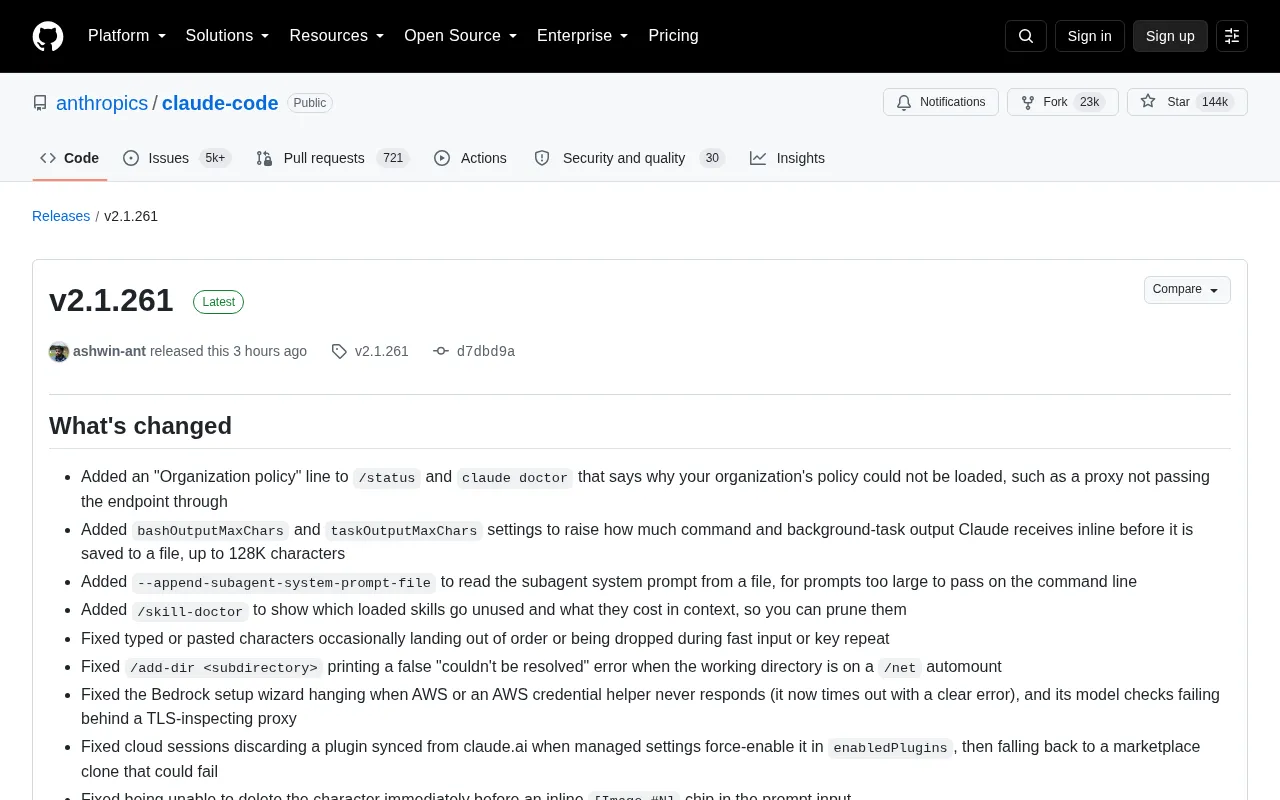
Task: Switch to the Issues tab
Action: click(177, 158)
